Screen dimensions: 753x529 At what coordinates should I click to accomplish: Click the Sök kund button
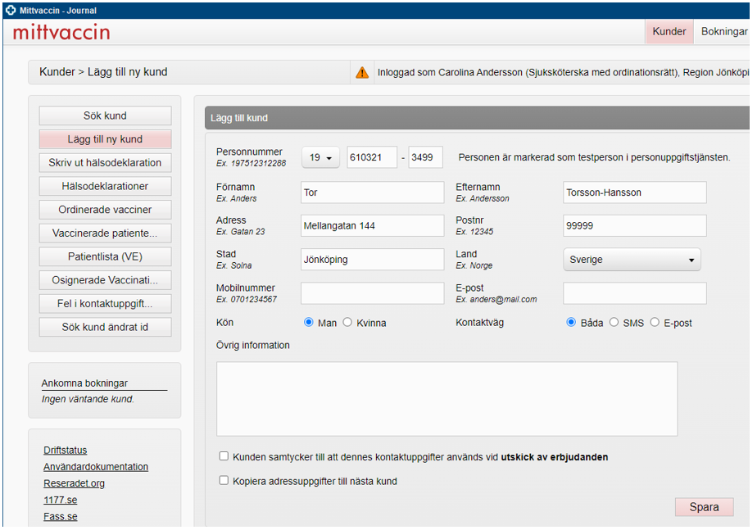point(105,116)
